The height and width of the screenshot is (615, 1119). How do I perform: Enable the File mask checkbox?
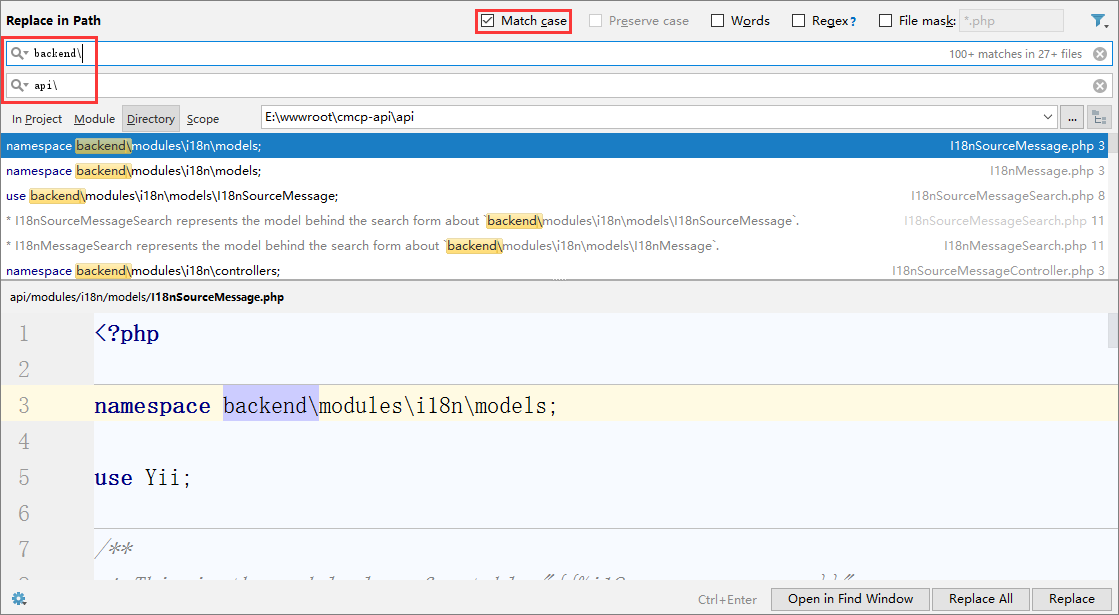tap(885, 20)
